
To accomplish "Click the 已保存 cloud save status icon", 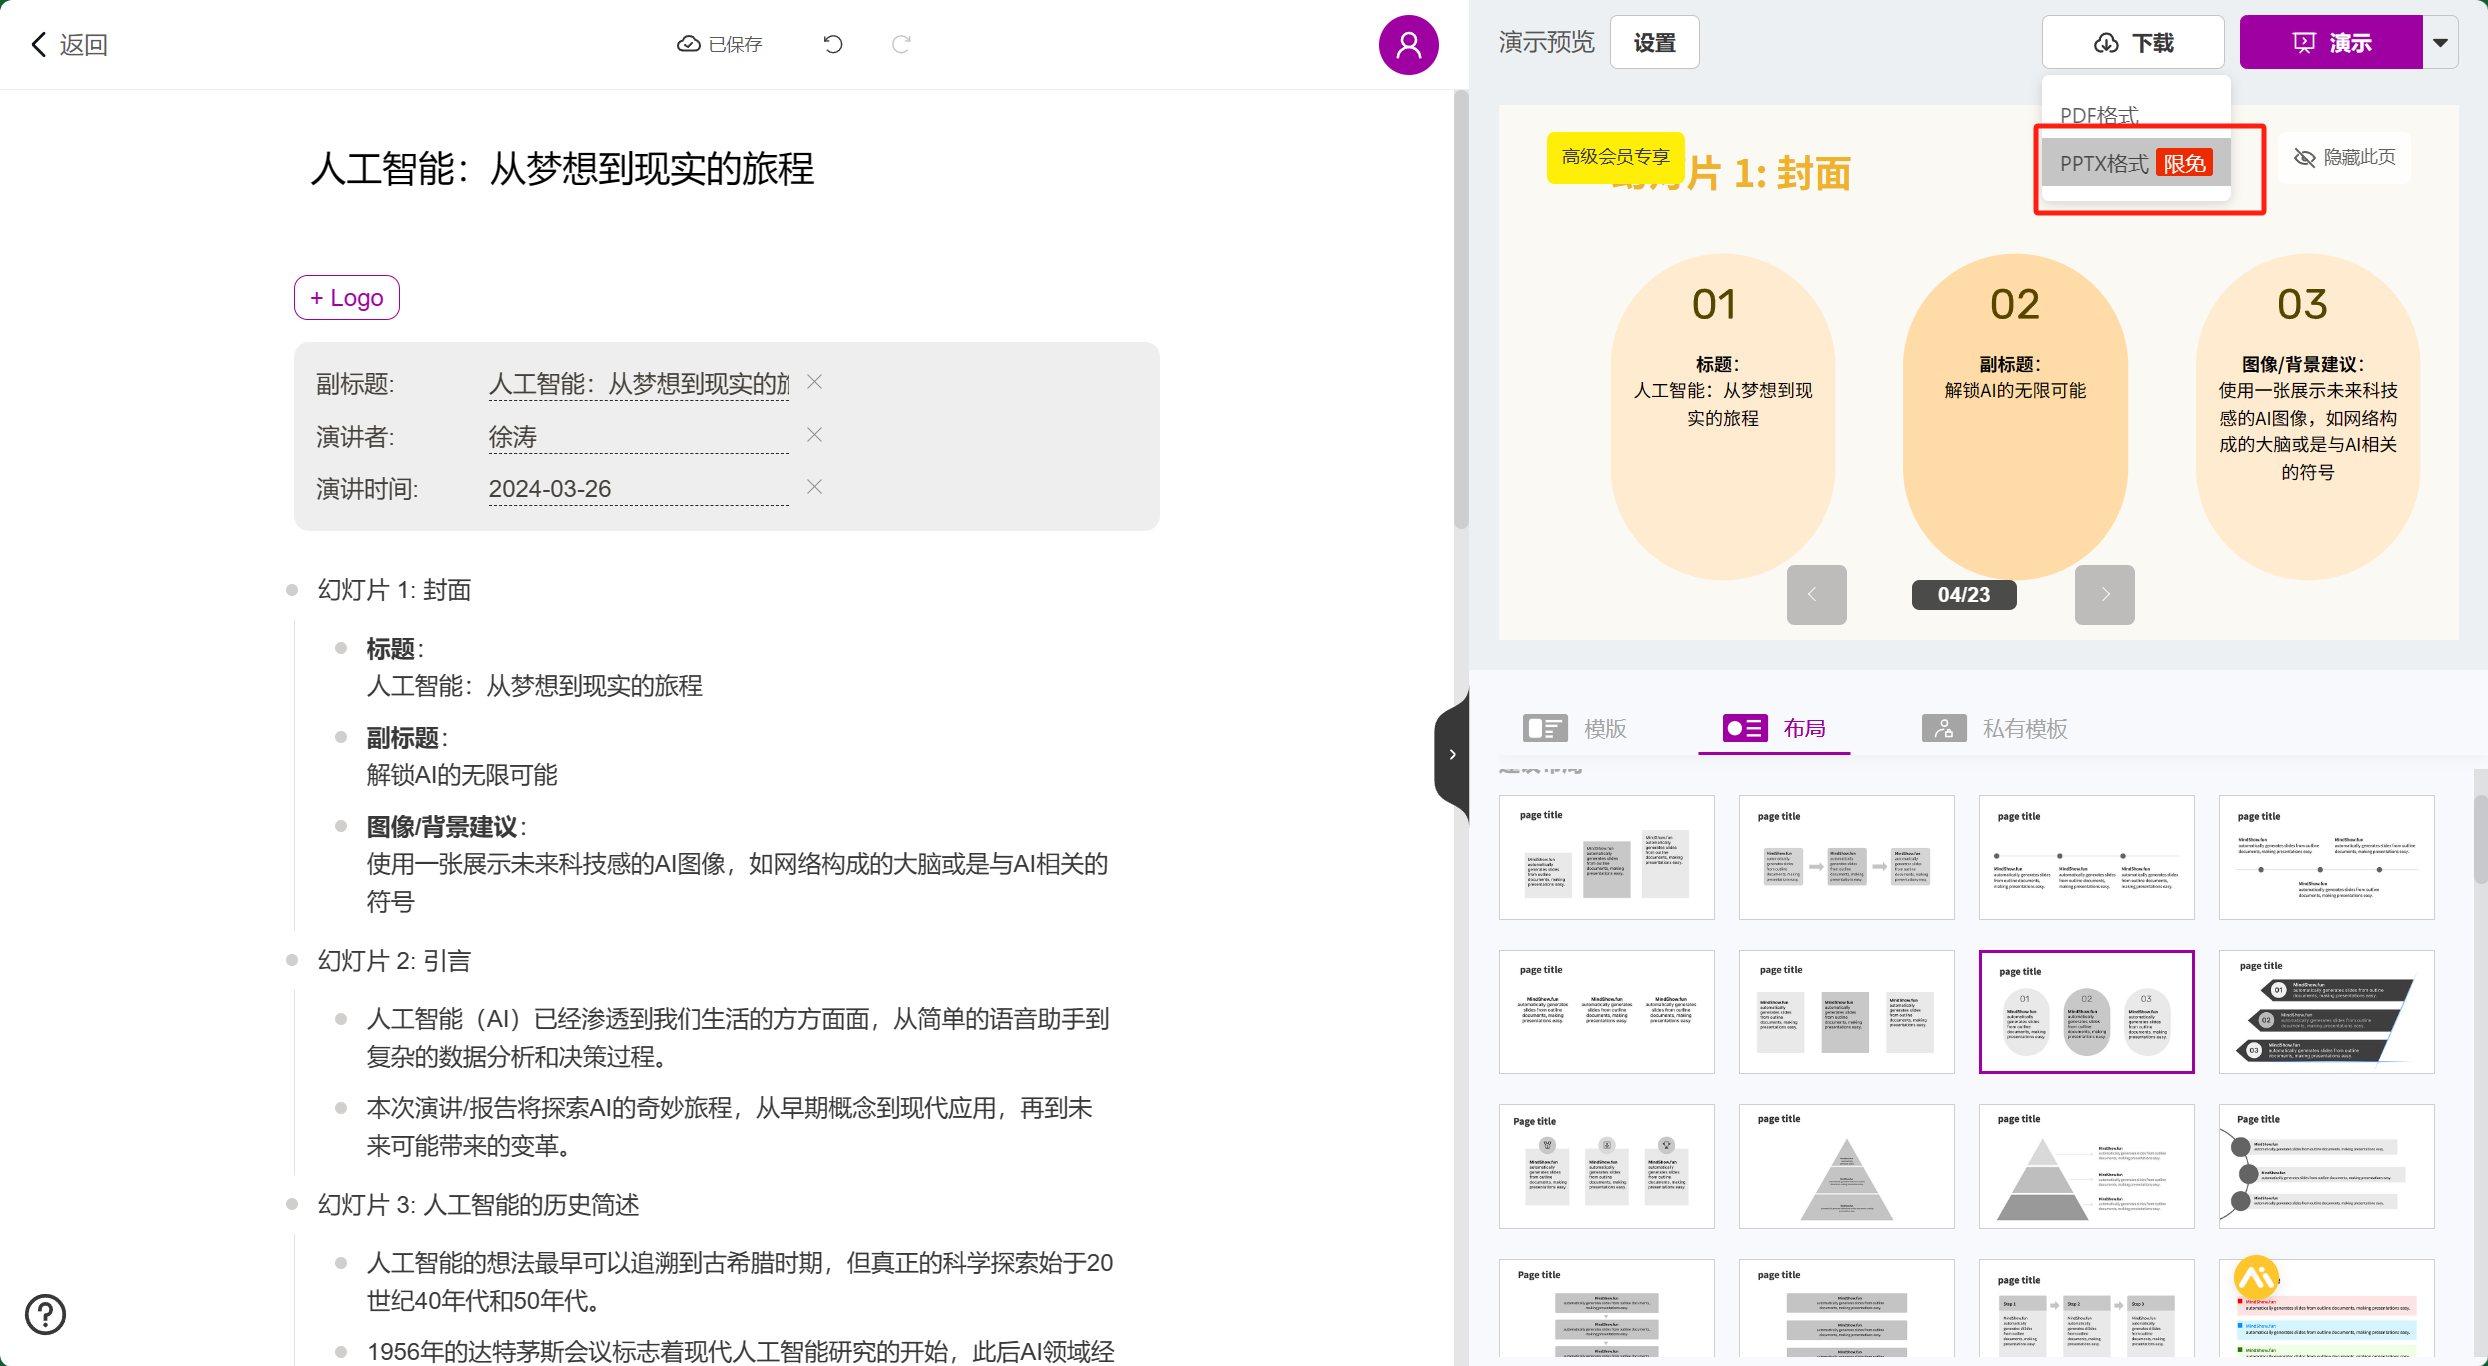I will [x=689, y=44].
